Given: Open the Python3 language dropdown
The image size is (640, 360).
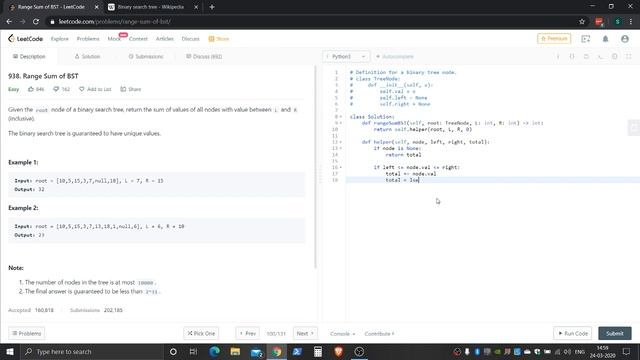Looking at the screenshot, I should (x=346, y=56).
